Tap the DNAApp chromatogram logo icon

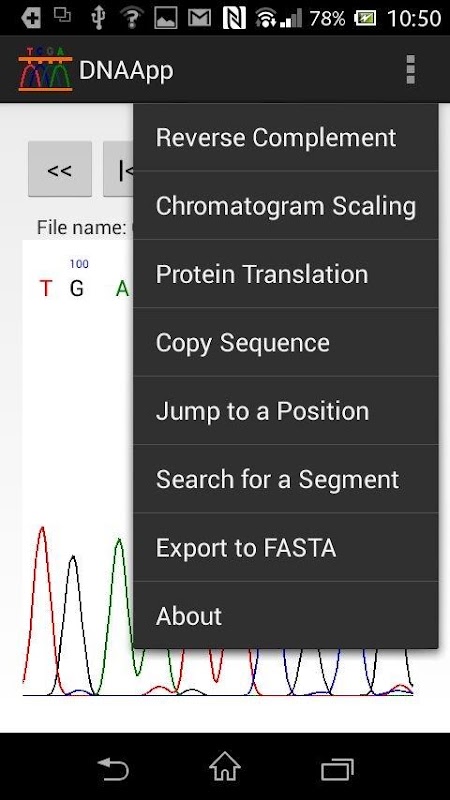click(x=45, y=69)
